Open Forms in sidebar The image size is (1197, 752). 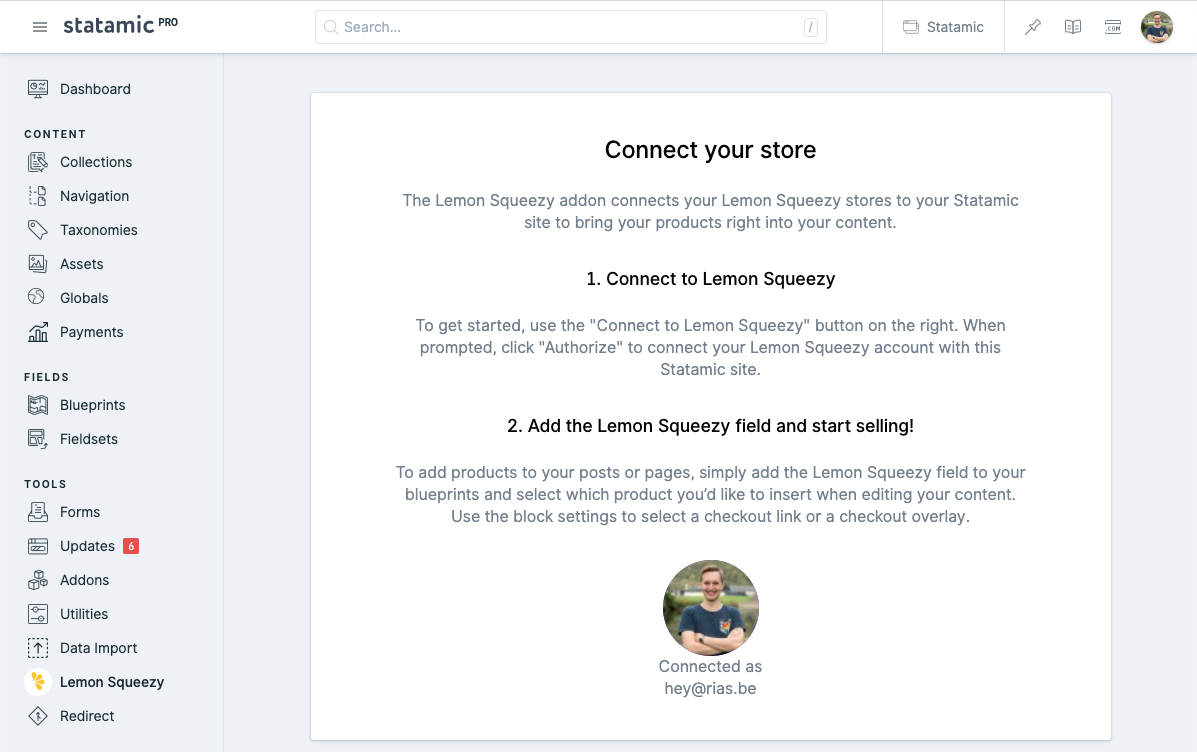click(x=79, y=512)
